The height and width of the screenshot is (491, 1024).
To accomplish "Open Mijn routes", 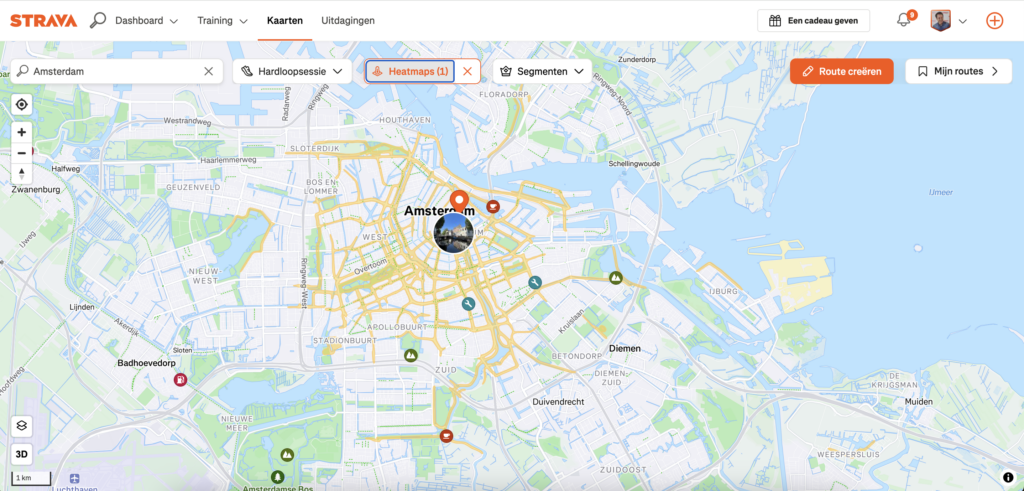I will pos(958,71).
